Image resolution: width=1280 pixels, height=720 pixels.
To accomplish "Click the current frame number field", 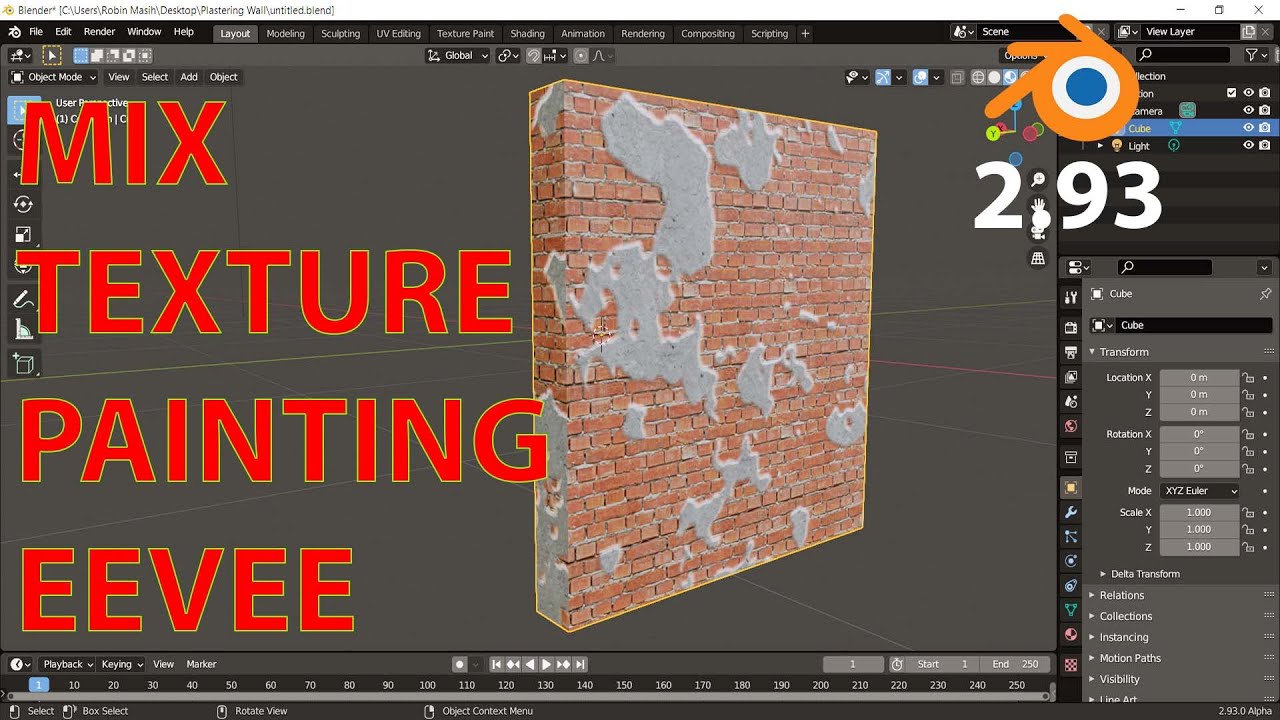I will [x=853, y=664].
